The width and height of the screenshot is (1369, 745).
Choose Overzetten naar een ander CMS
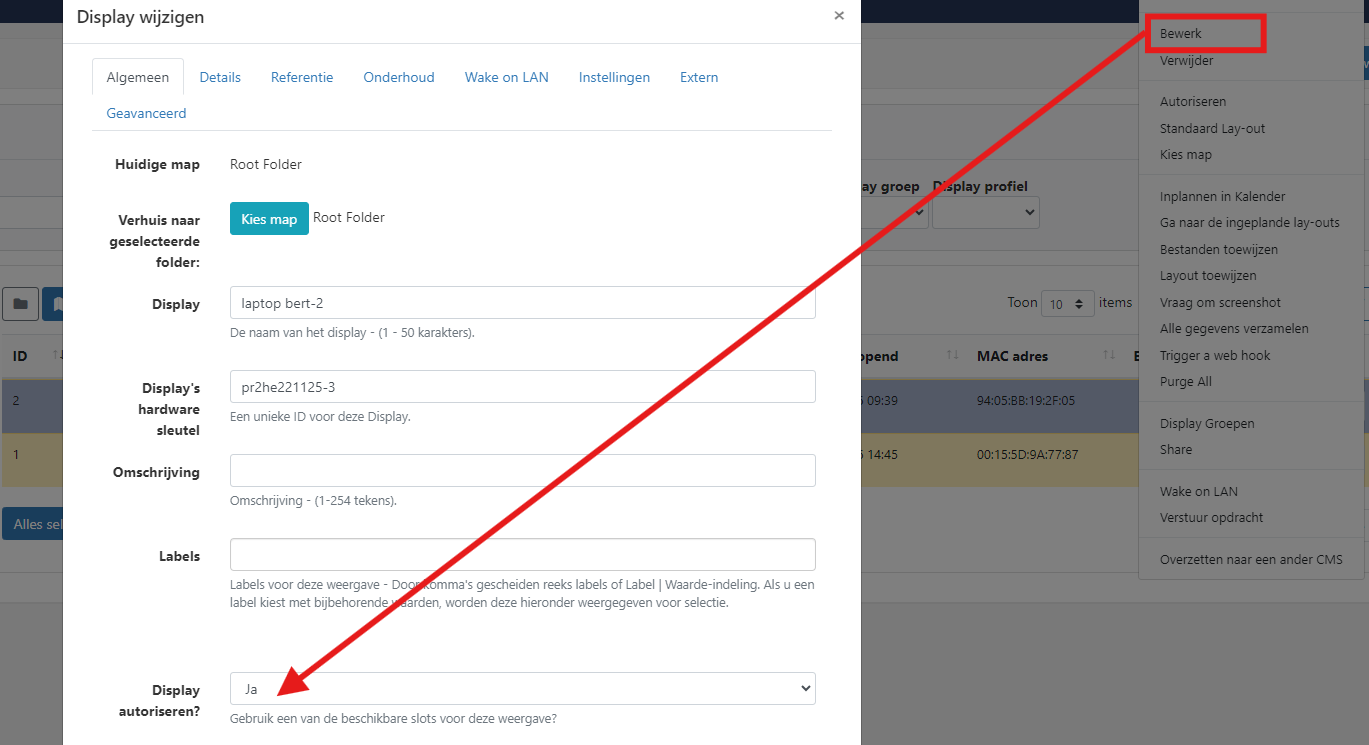point(1251,559)
